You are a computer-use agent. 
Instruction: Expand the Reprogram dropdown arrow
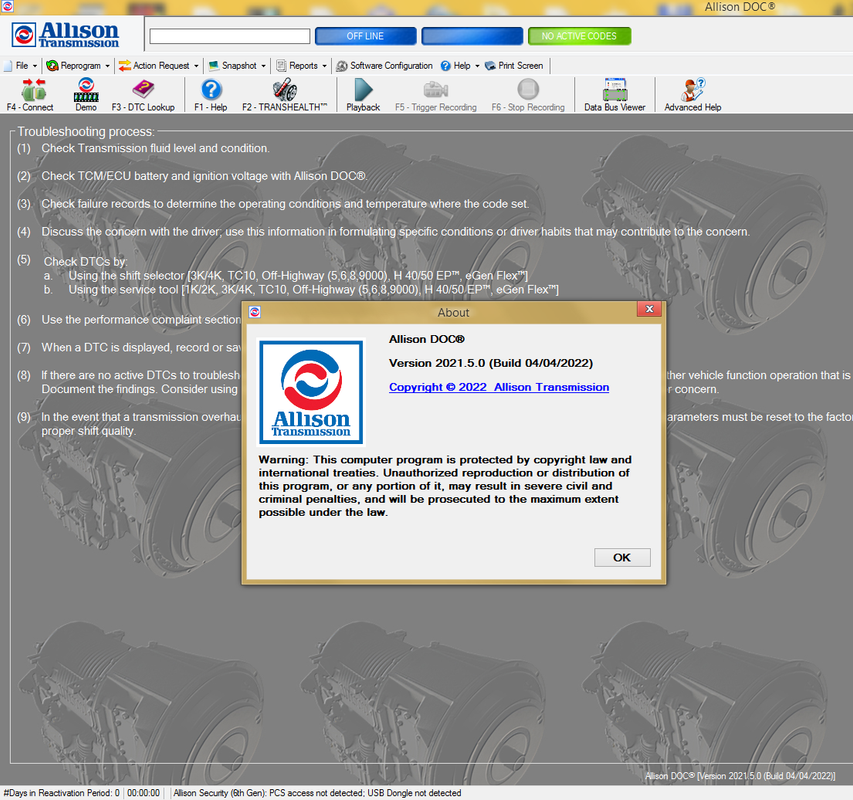coord(107,66)
